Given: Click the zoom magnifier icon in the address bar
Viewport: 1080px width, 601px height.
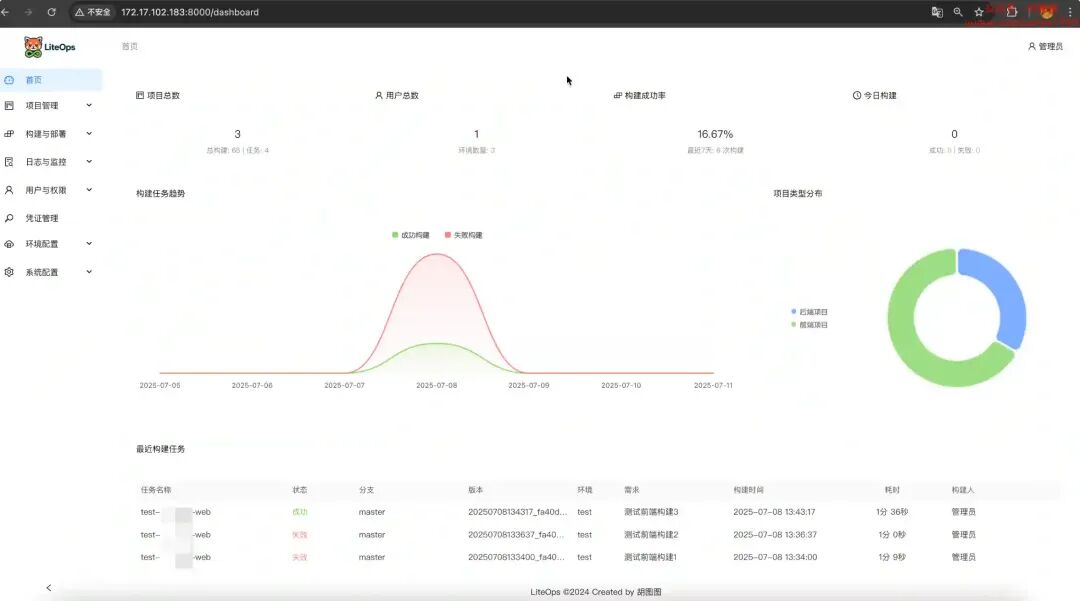Looking at the screenshot, I should tap(958, 12).
